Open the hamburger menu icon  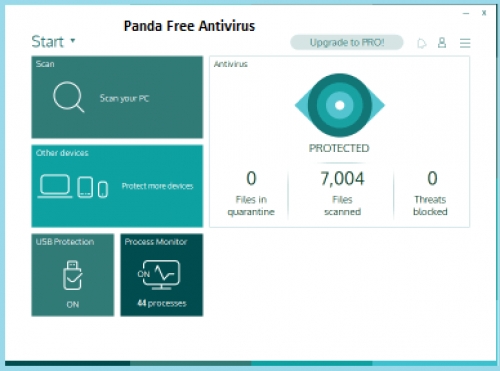coord(465,43)
